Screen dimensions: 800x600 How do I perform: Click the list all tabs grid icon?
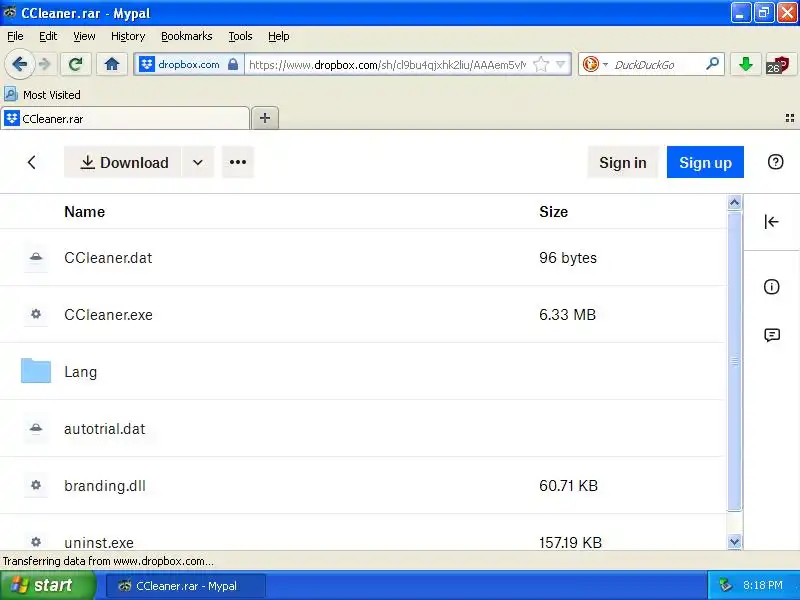(x=789, y=118)
